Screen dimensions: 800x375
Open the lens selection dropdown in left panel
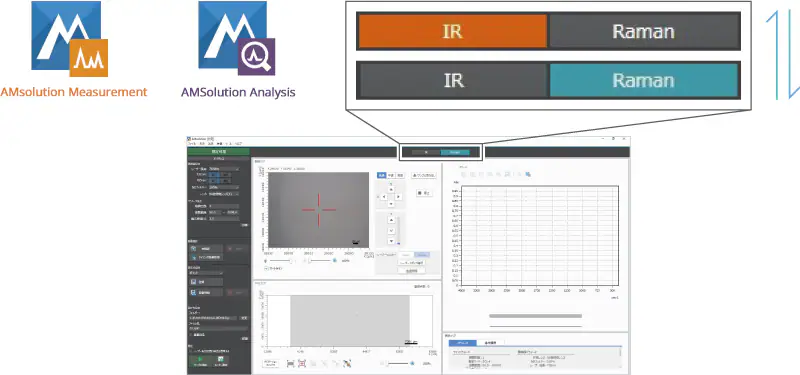pos(223,194)
